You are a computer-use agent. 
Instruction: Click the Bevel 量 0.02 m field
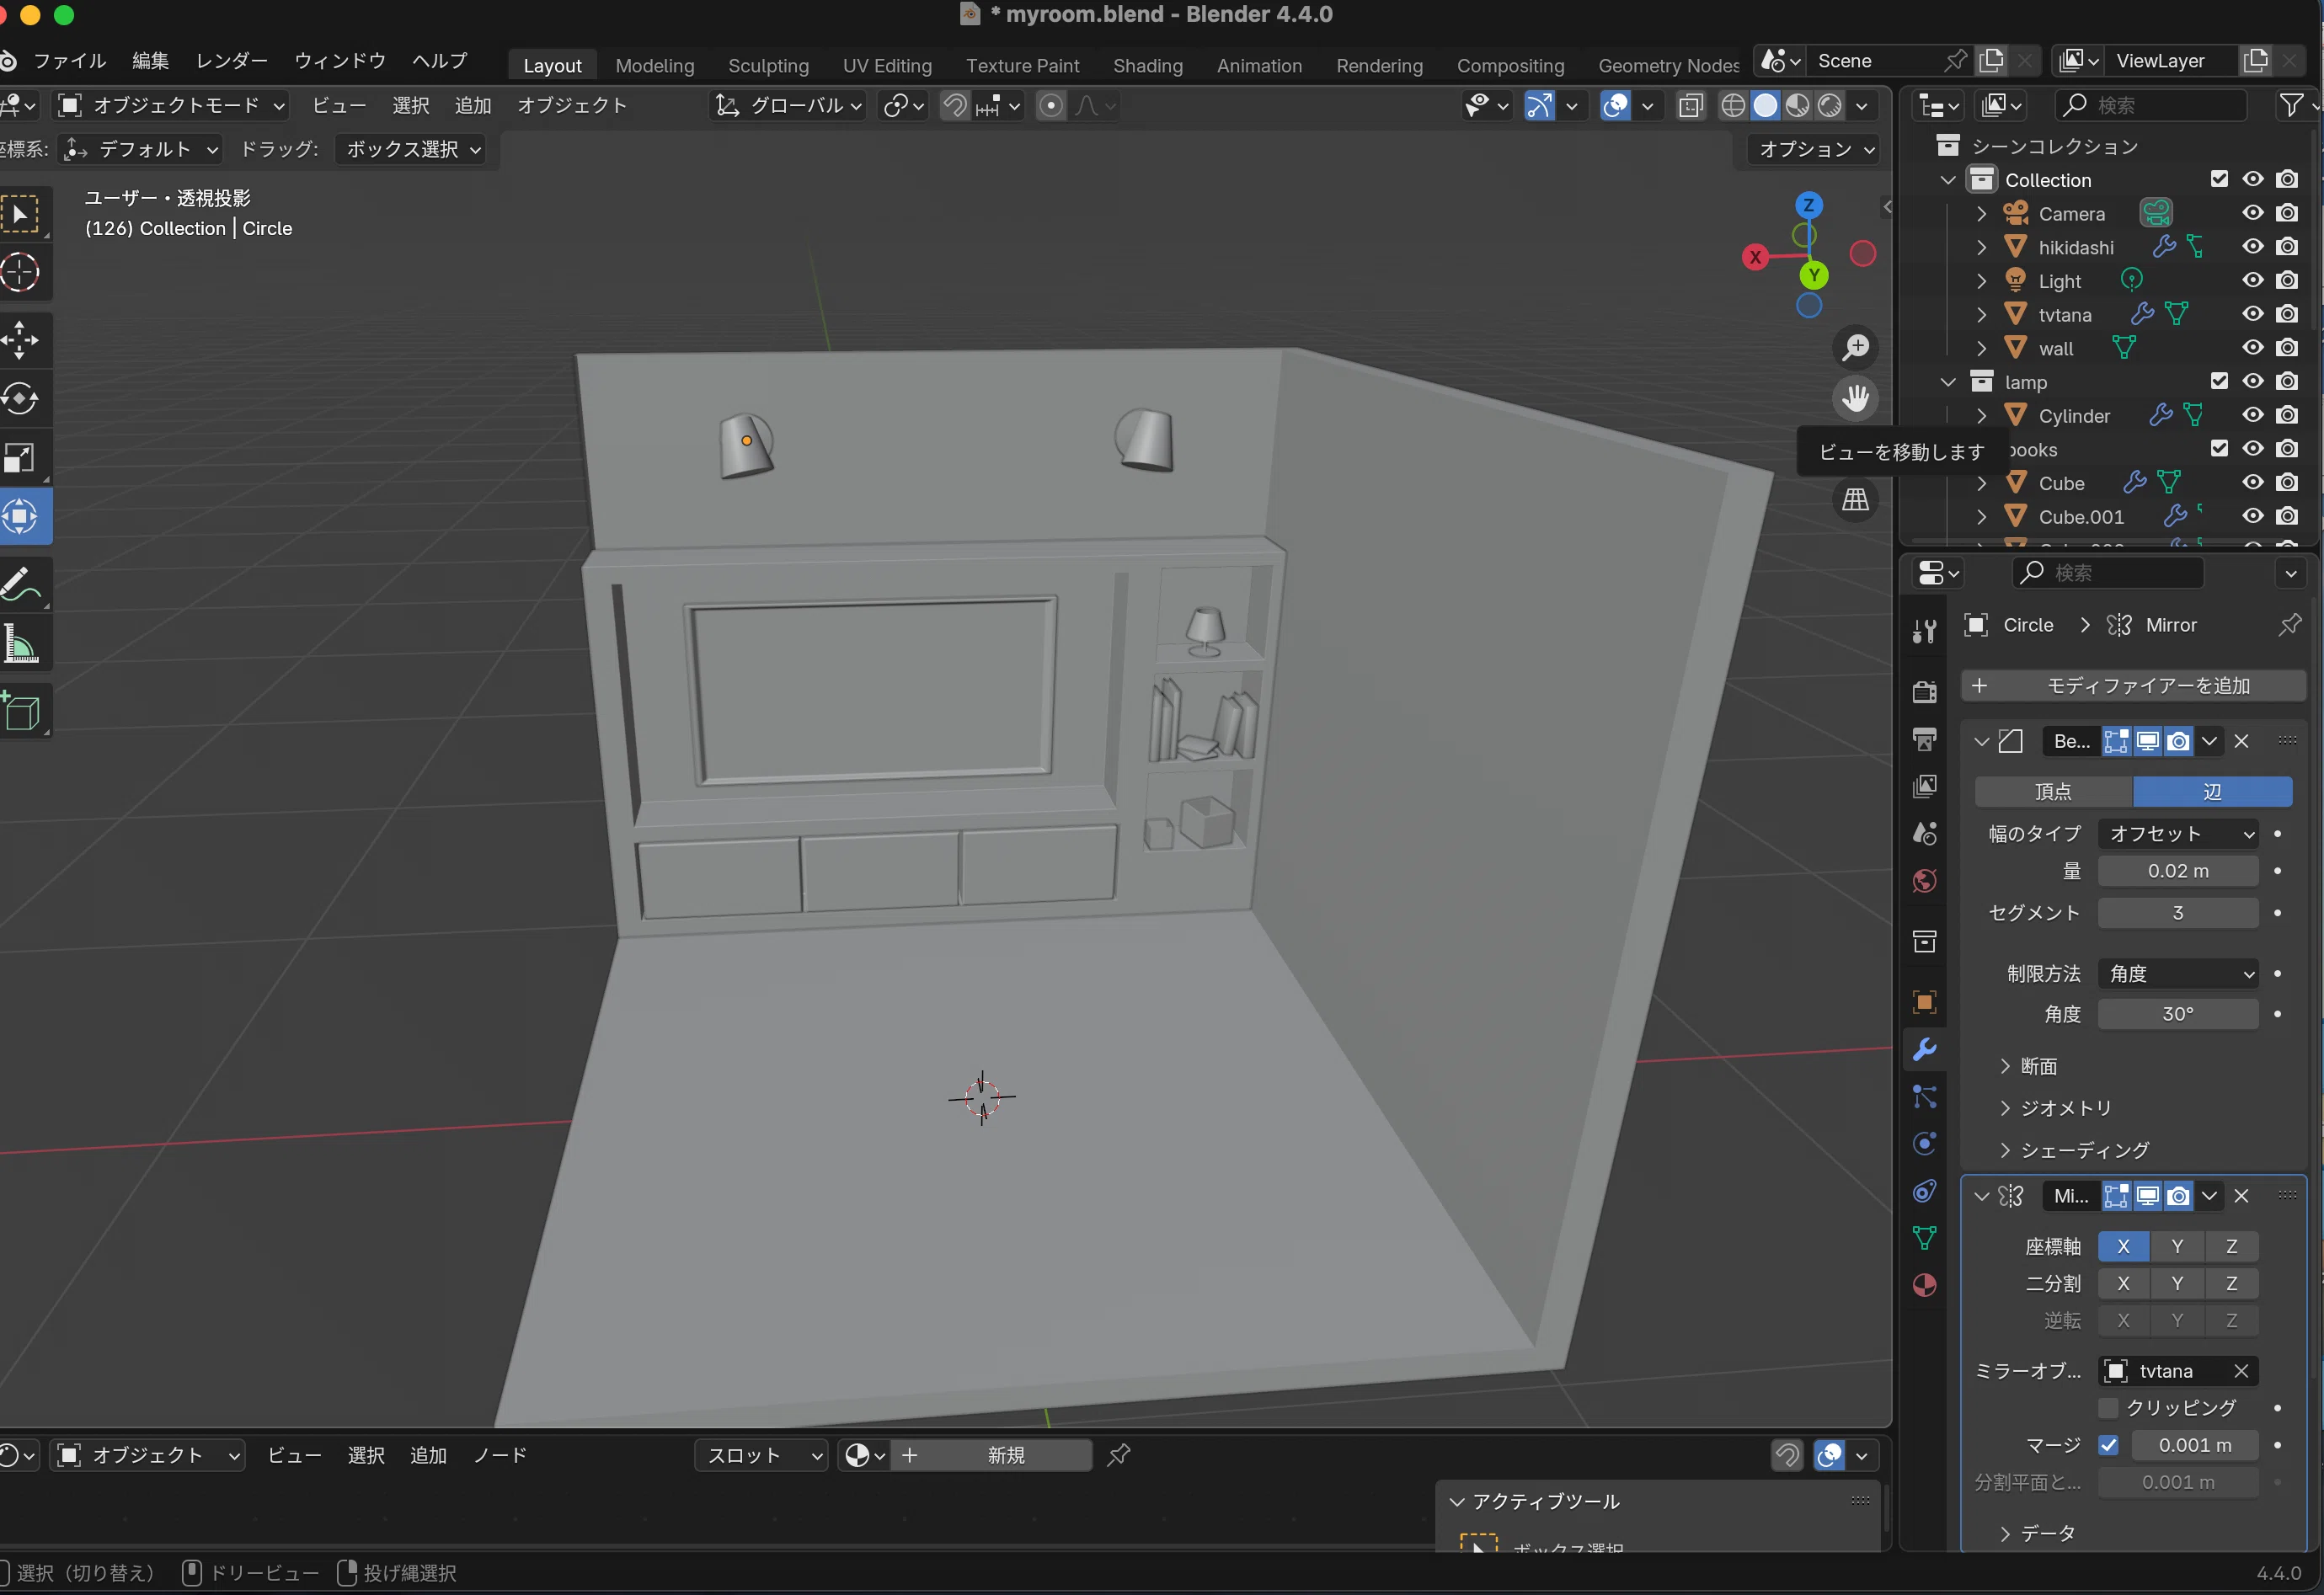(2178, 870)
